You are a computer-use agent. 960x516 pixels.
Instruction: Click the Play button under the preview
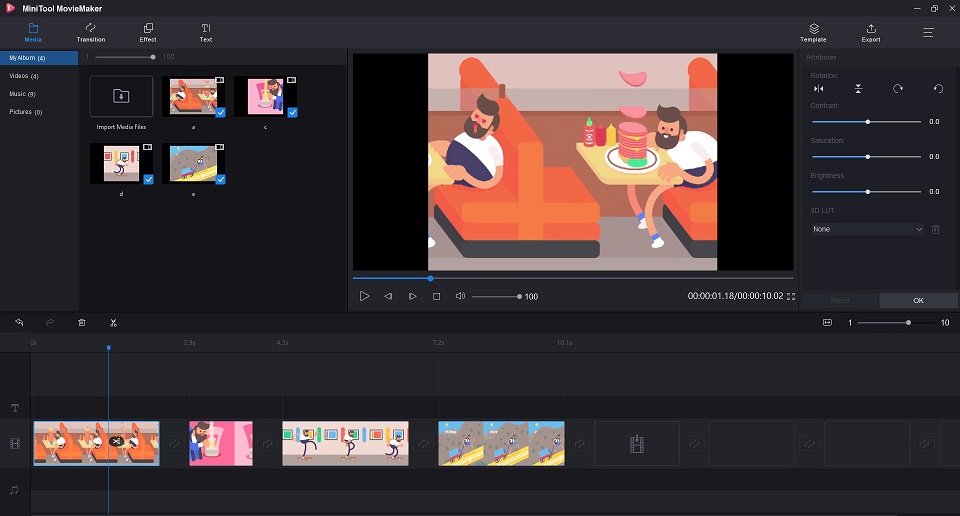(364, 297)
